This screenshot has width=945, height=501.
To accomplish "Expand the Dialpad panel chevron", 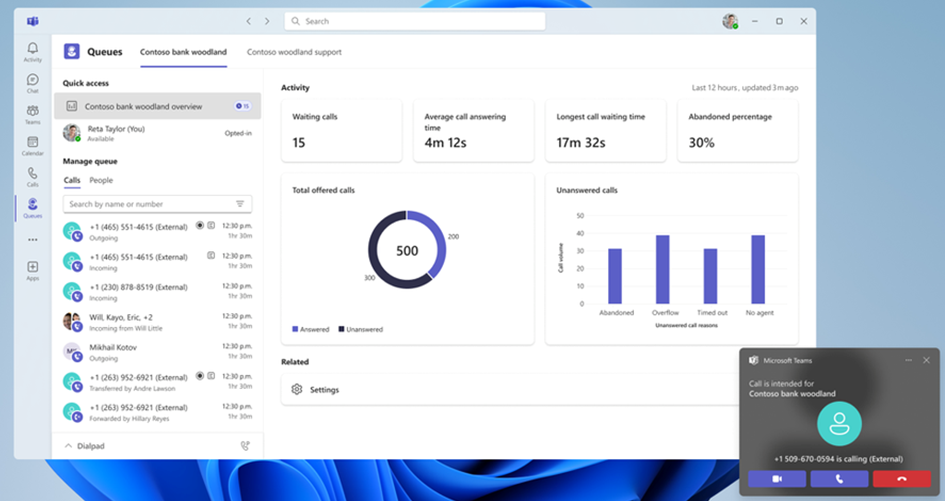I will coord(68,445).
